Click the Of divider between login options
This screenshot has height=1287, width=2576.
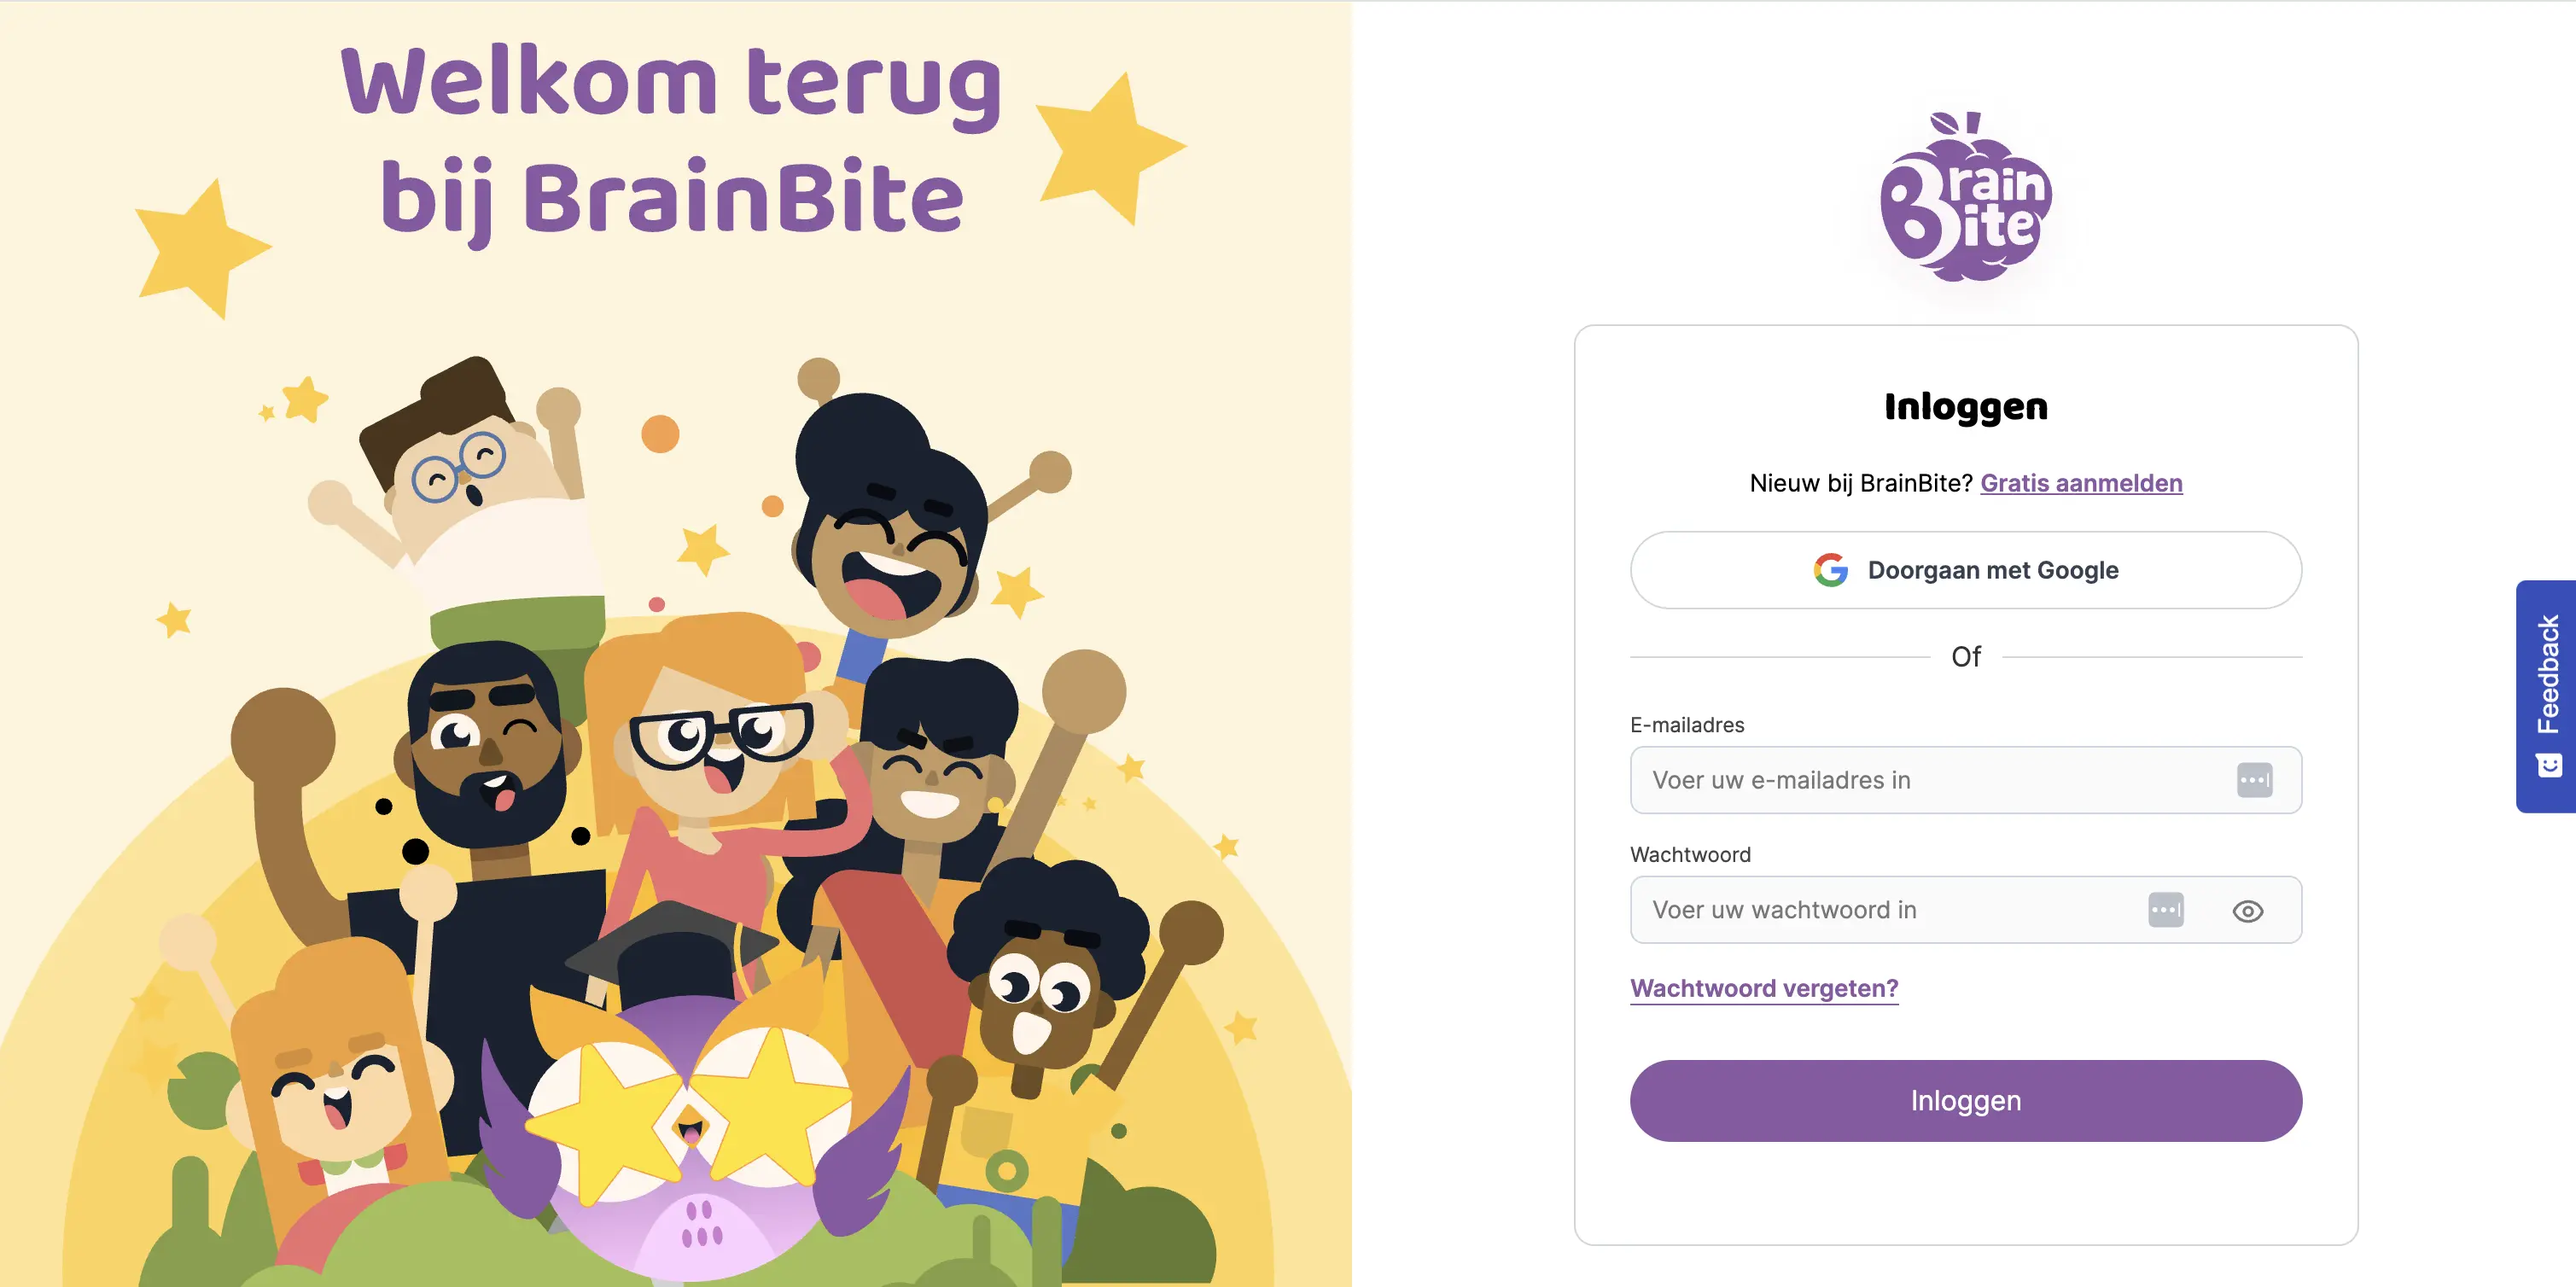click(1964, 656)
